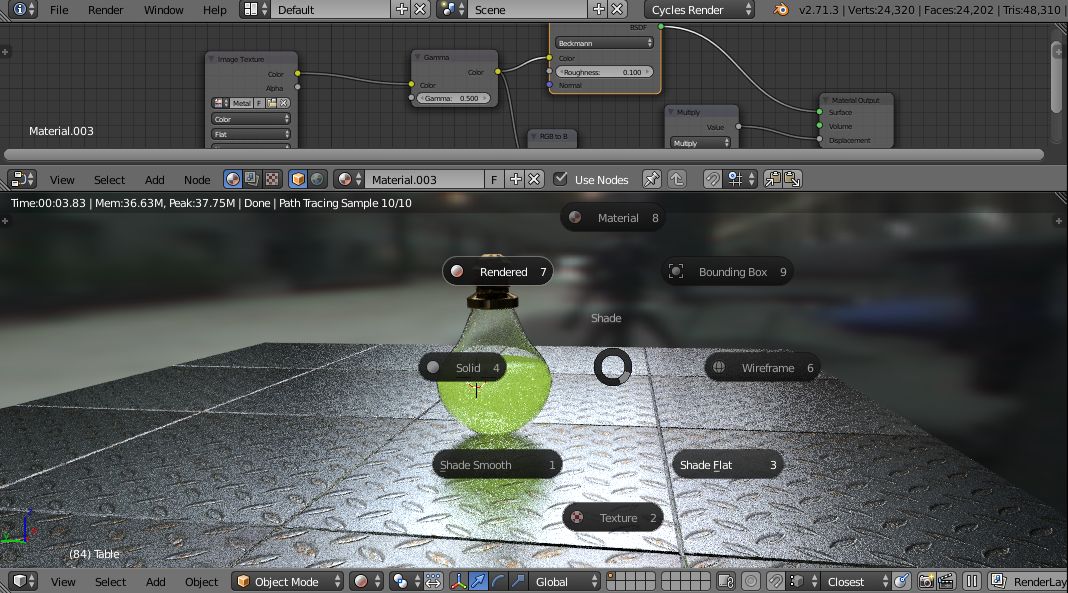The image size is (1068, 593).
Task: Open the info editor type selector
Action: pos(24,10)
